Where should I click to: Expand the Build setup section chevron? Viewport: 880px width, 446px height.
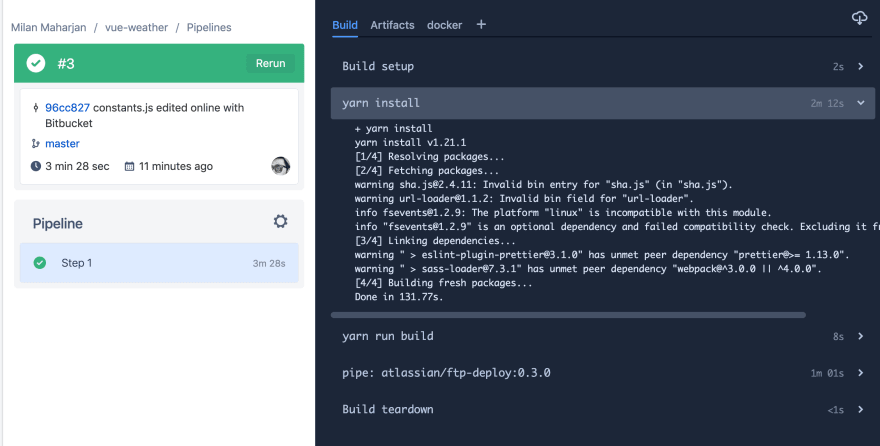pyautogui.click(x=860, y=66)
